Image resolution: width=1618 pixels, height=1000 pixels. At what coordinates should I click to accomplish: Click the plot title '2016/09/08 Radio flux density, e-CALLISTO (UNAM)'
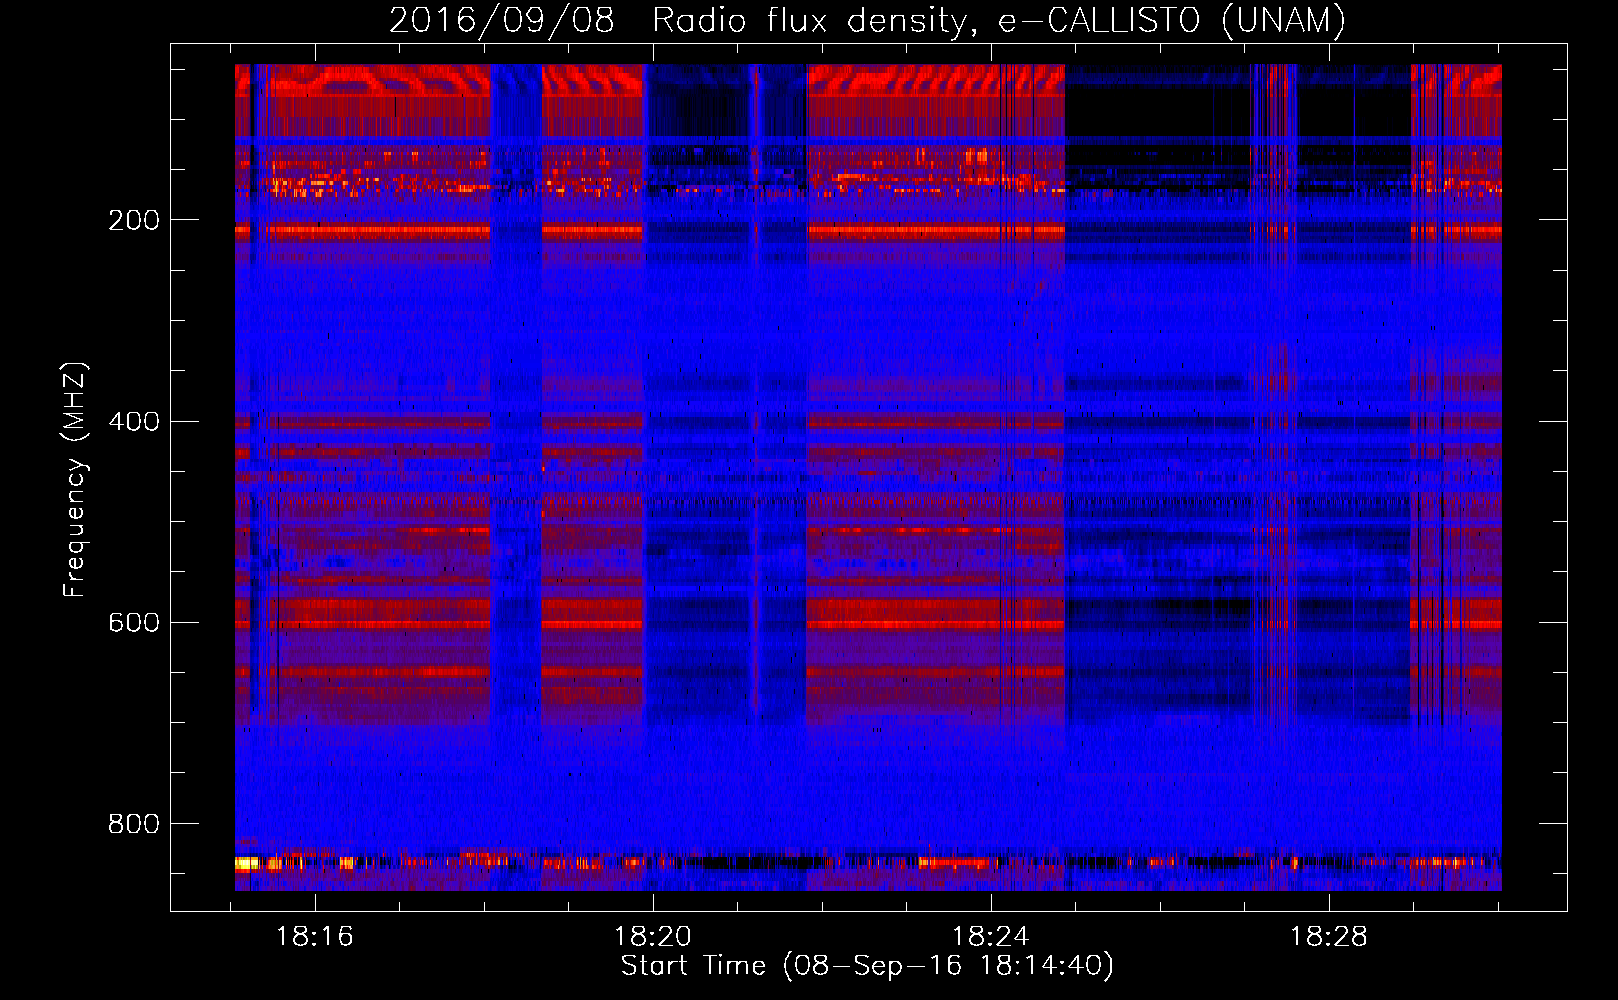click(x=867, y=20)
